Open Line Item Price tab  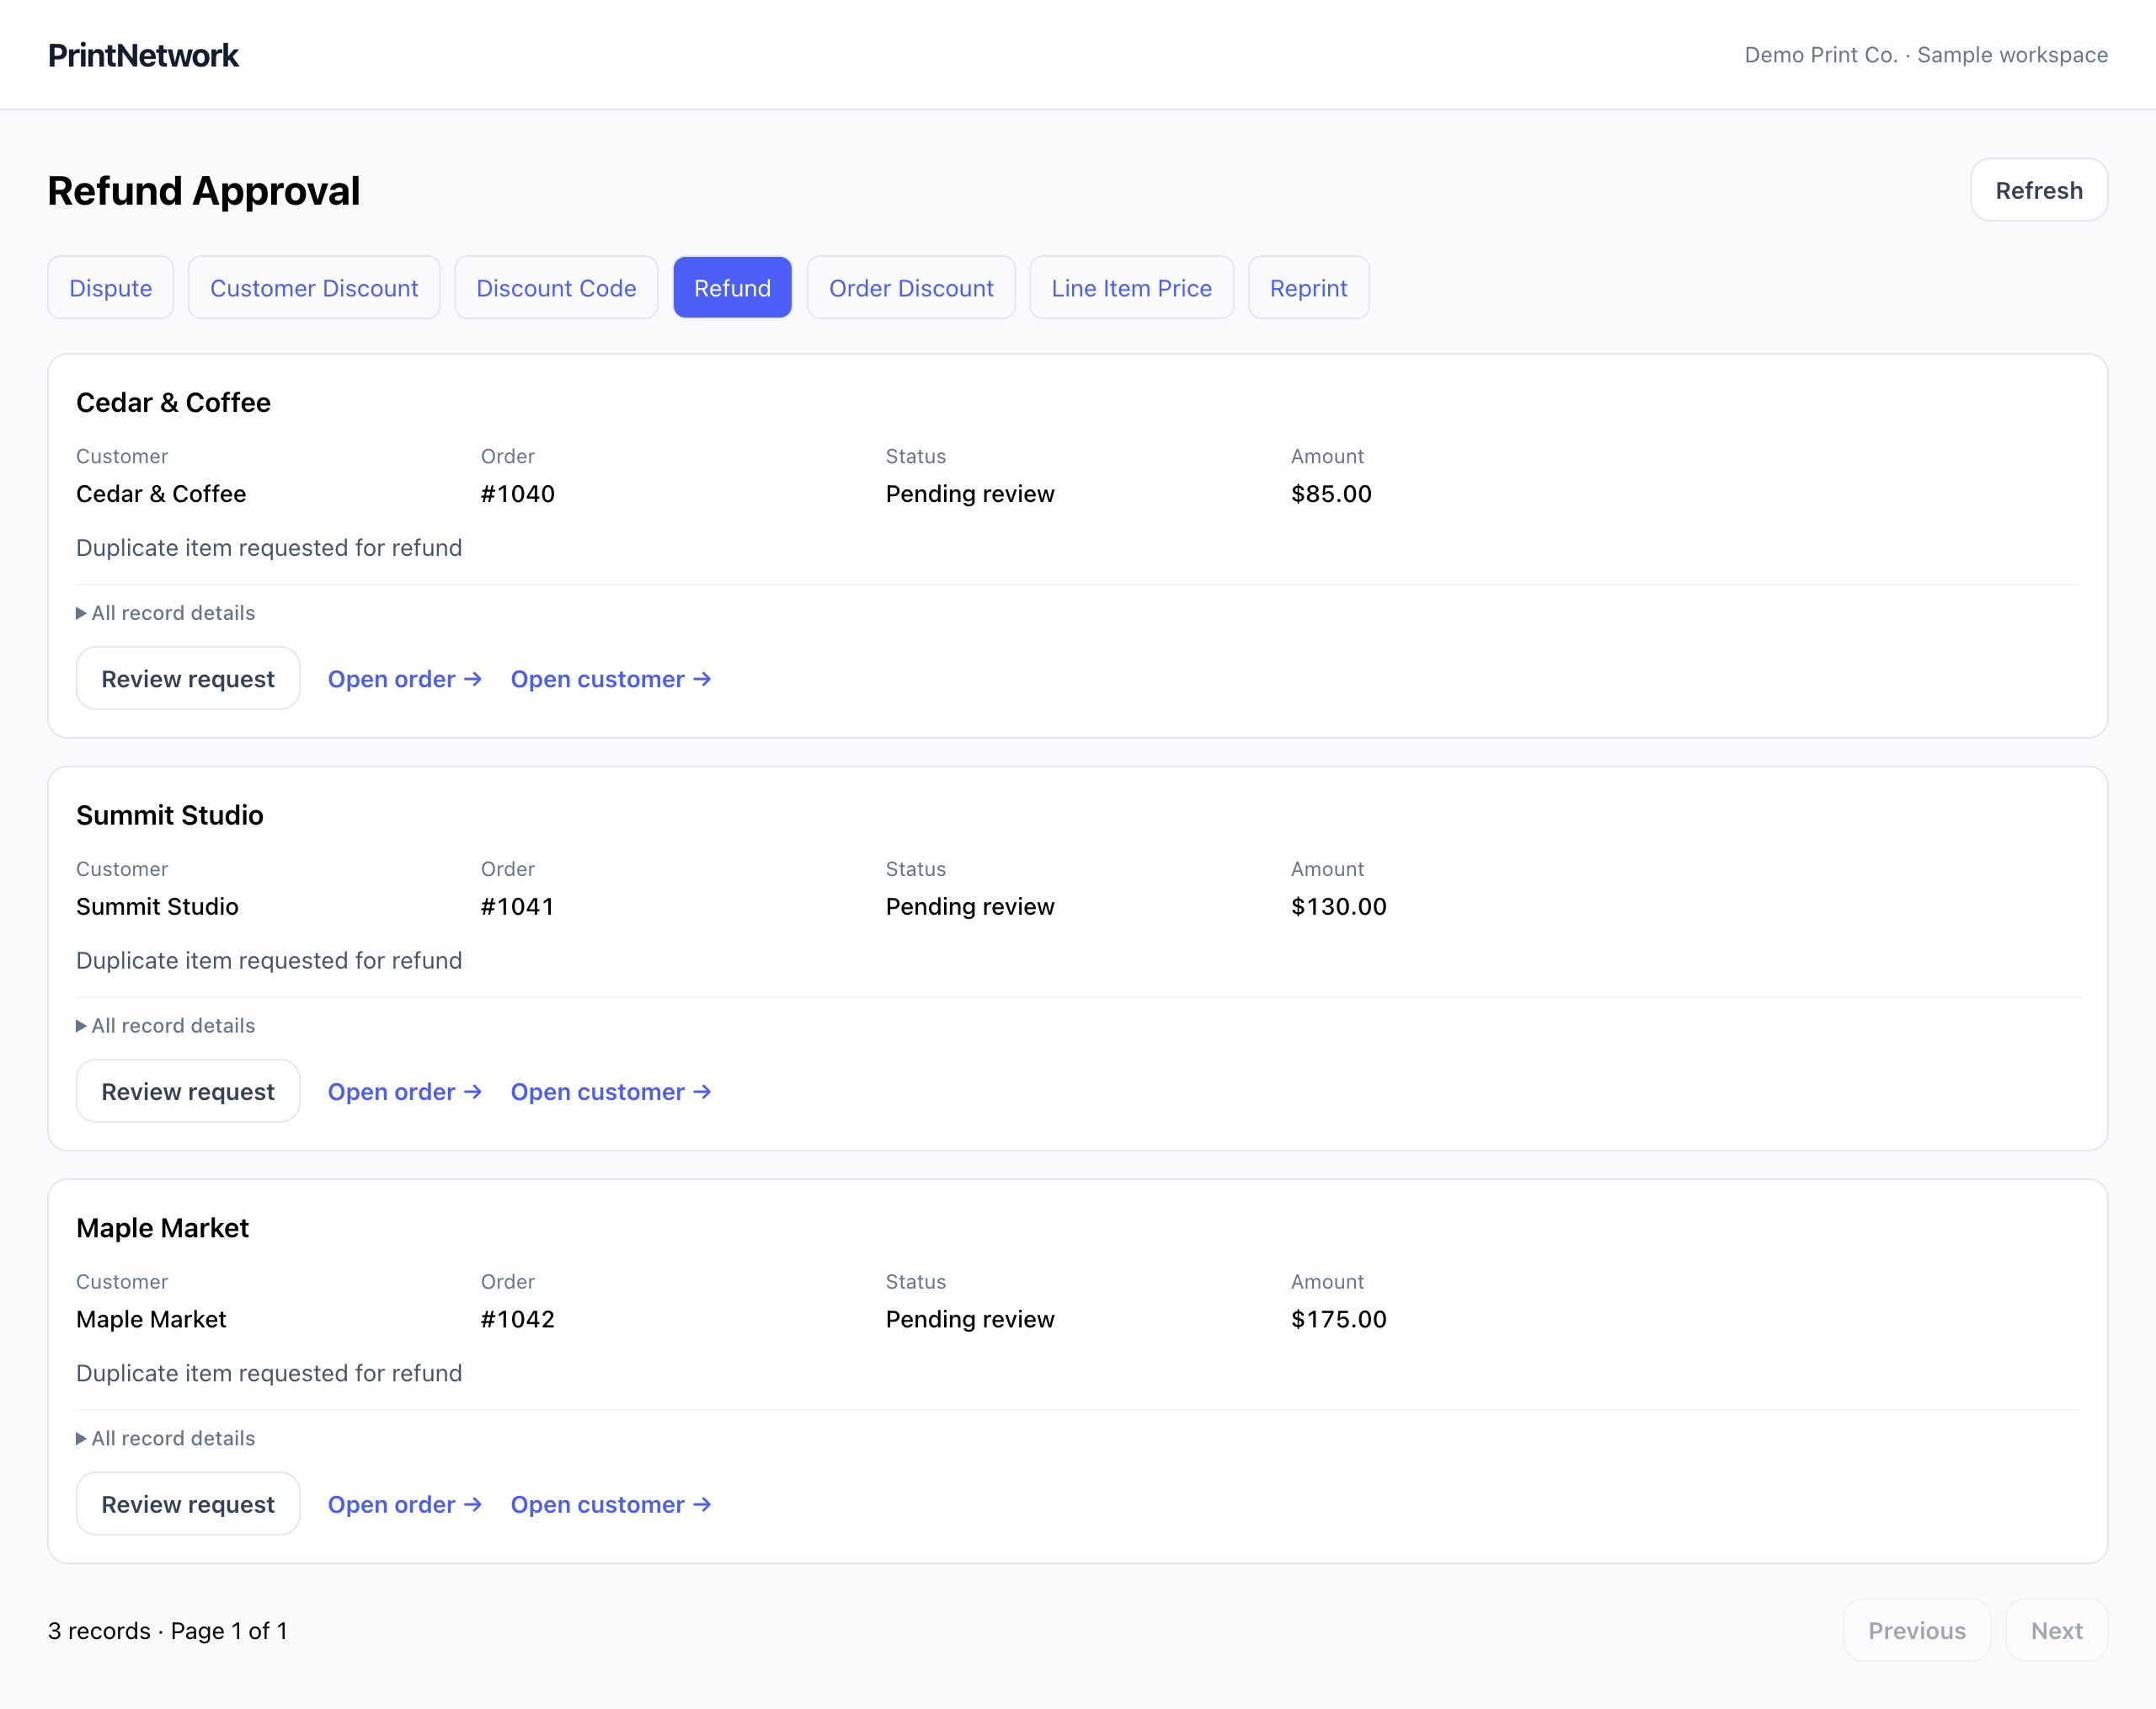[1131, 288]
